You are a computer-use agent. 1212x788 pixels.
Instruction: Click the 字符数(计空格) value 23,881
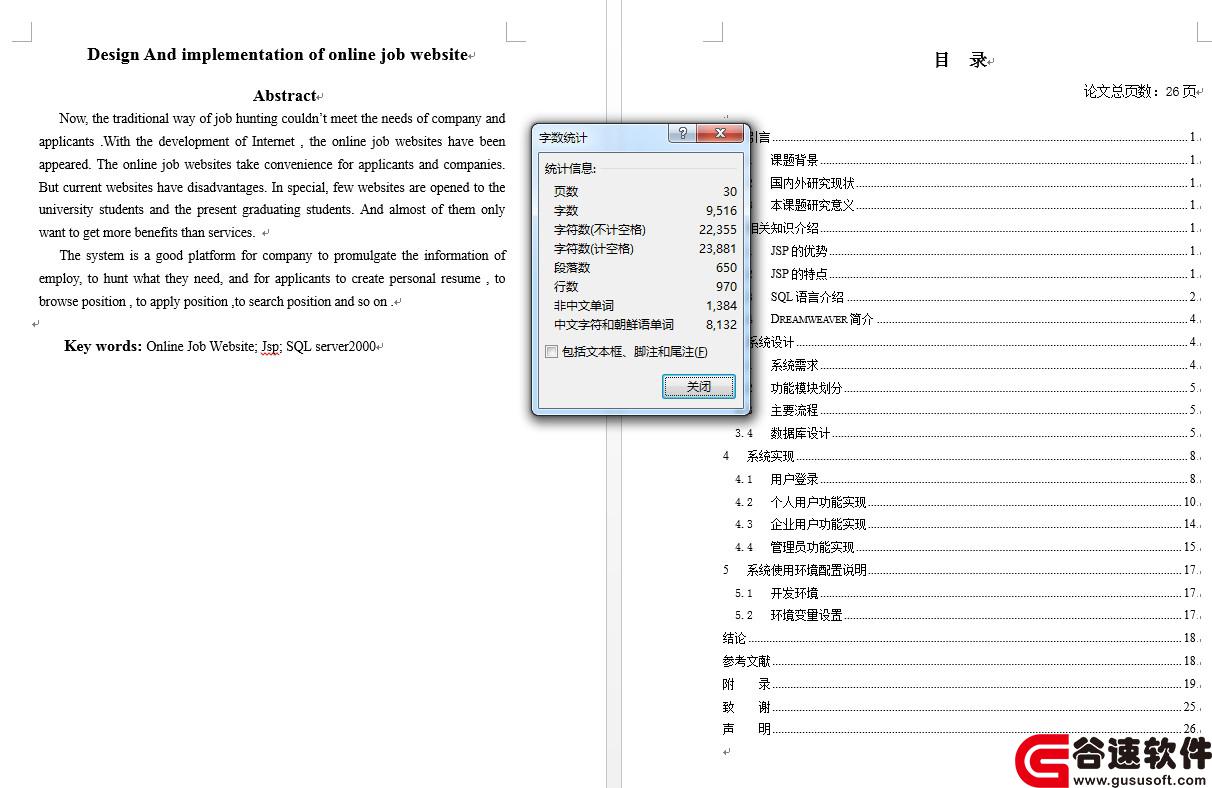[x=718, y=248]
